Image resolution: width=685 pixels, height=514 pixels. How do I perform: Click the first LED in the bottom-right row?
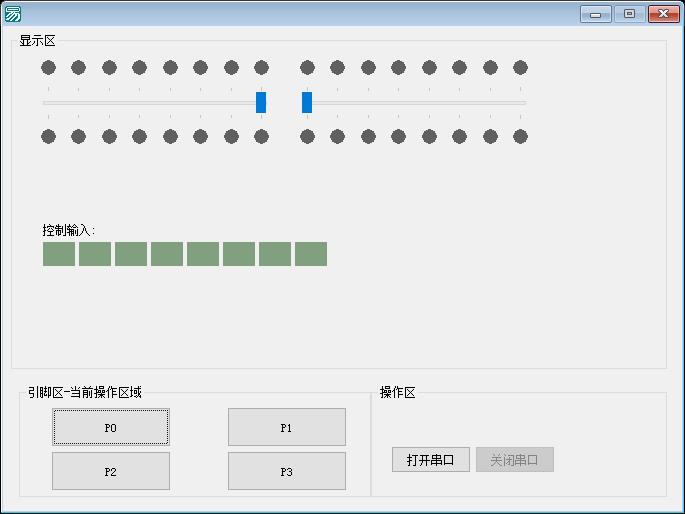(307, 137)
